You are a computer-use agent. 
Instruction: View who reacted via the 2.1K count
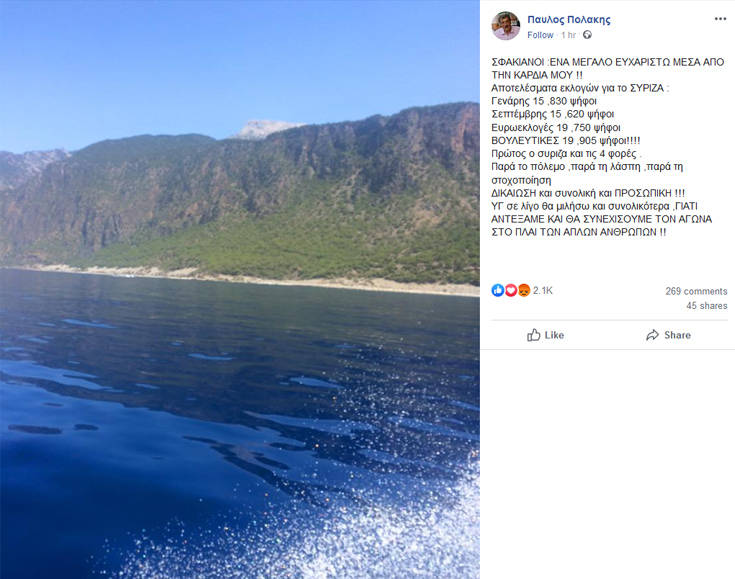(543, 290)
